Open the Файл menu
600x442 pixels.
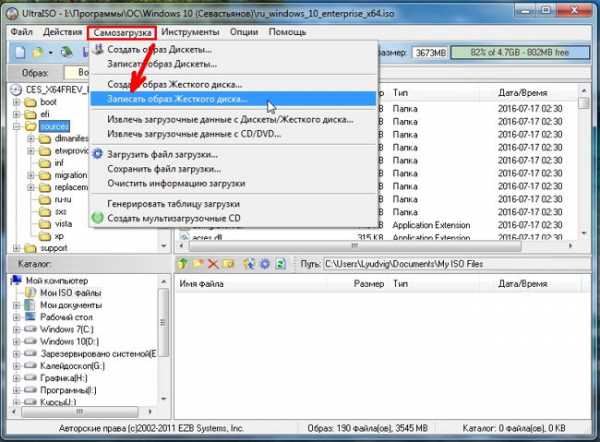pyautogui.click(x=21, y=32)
